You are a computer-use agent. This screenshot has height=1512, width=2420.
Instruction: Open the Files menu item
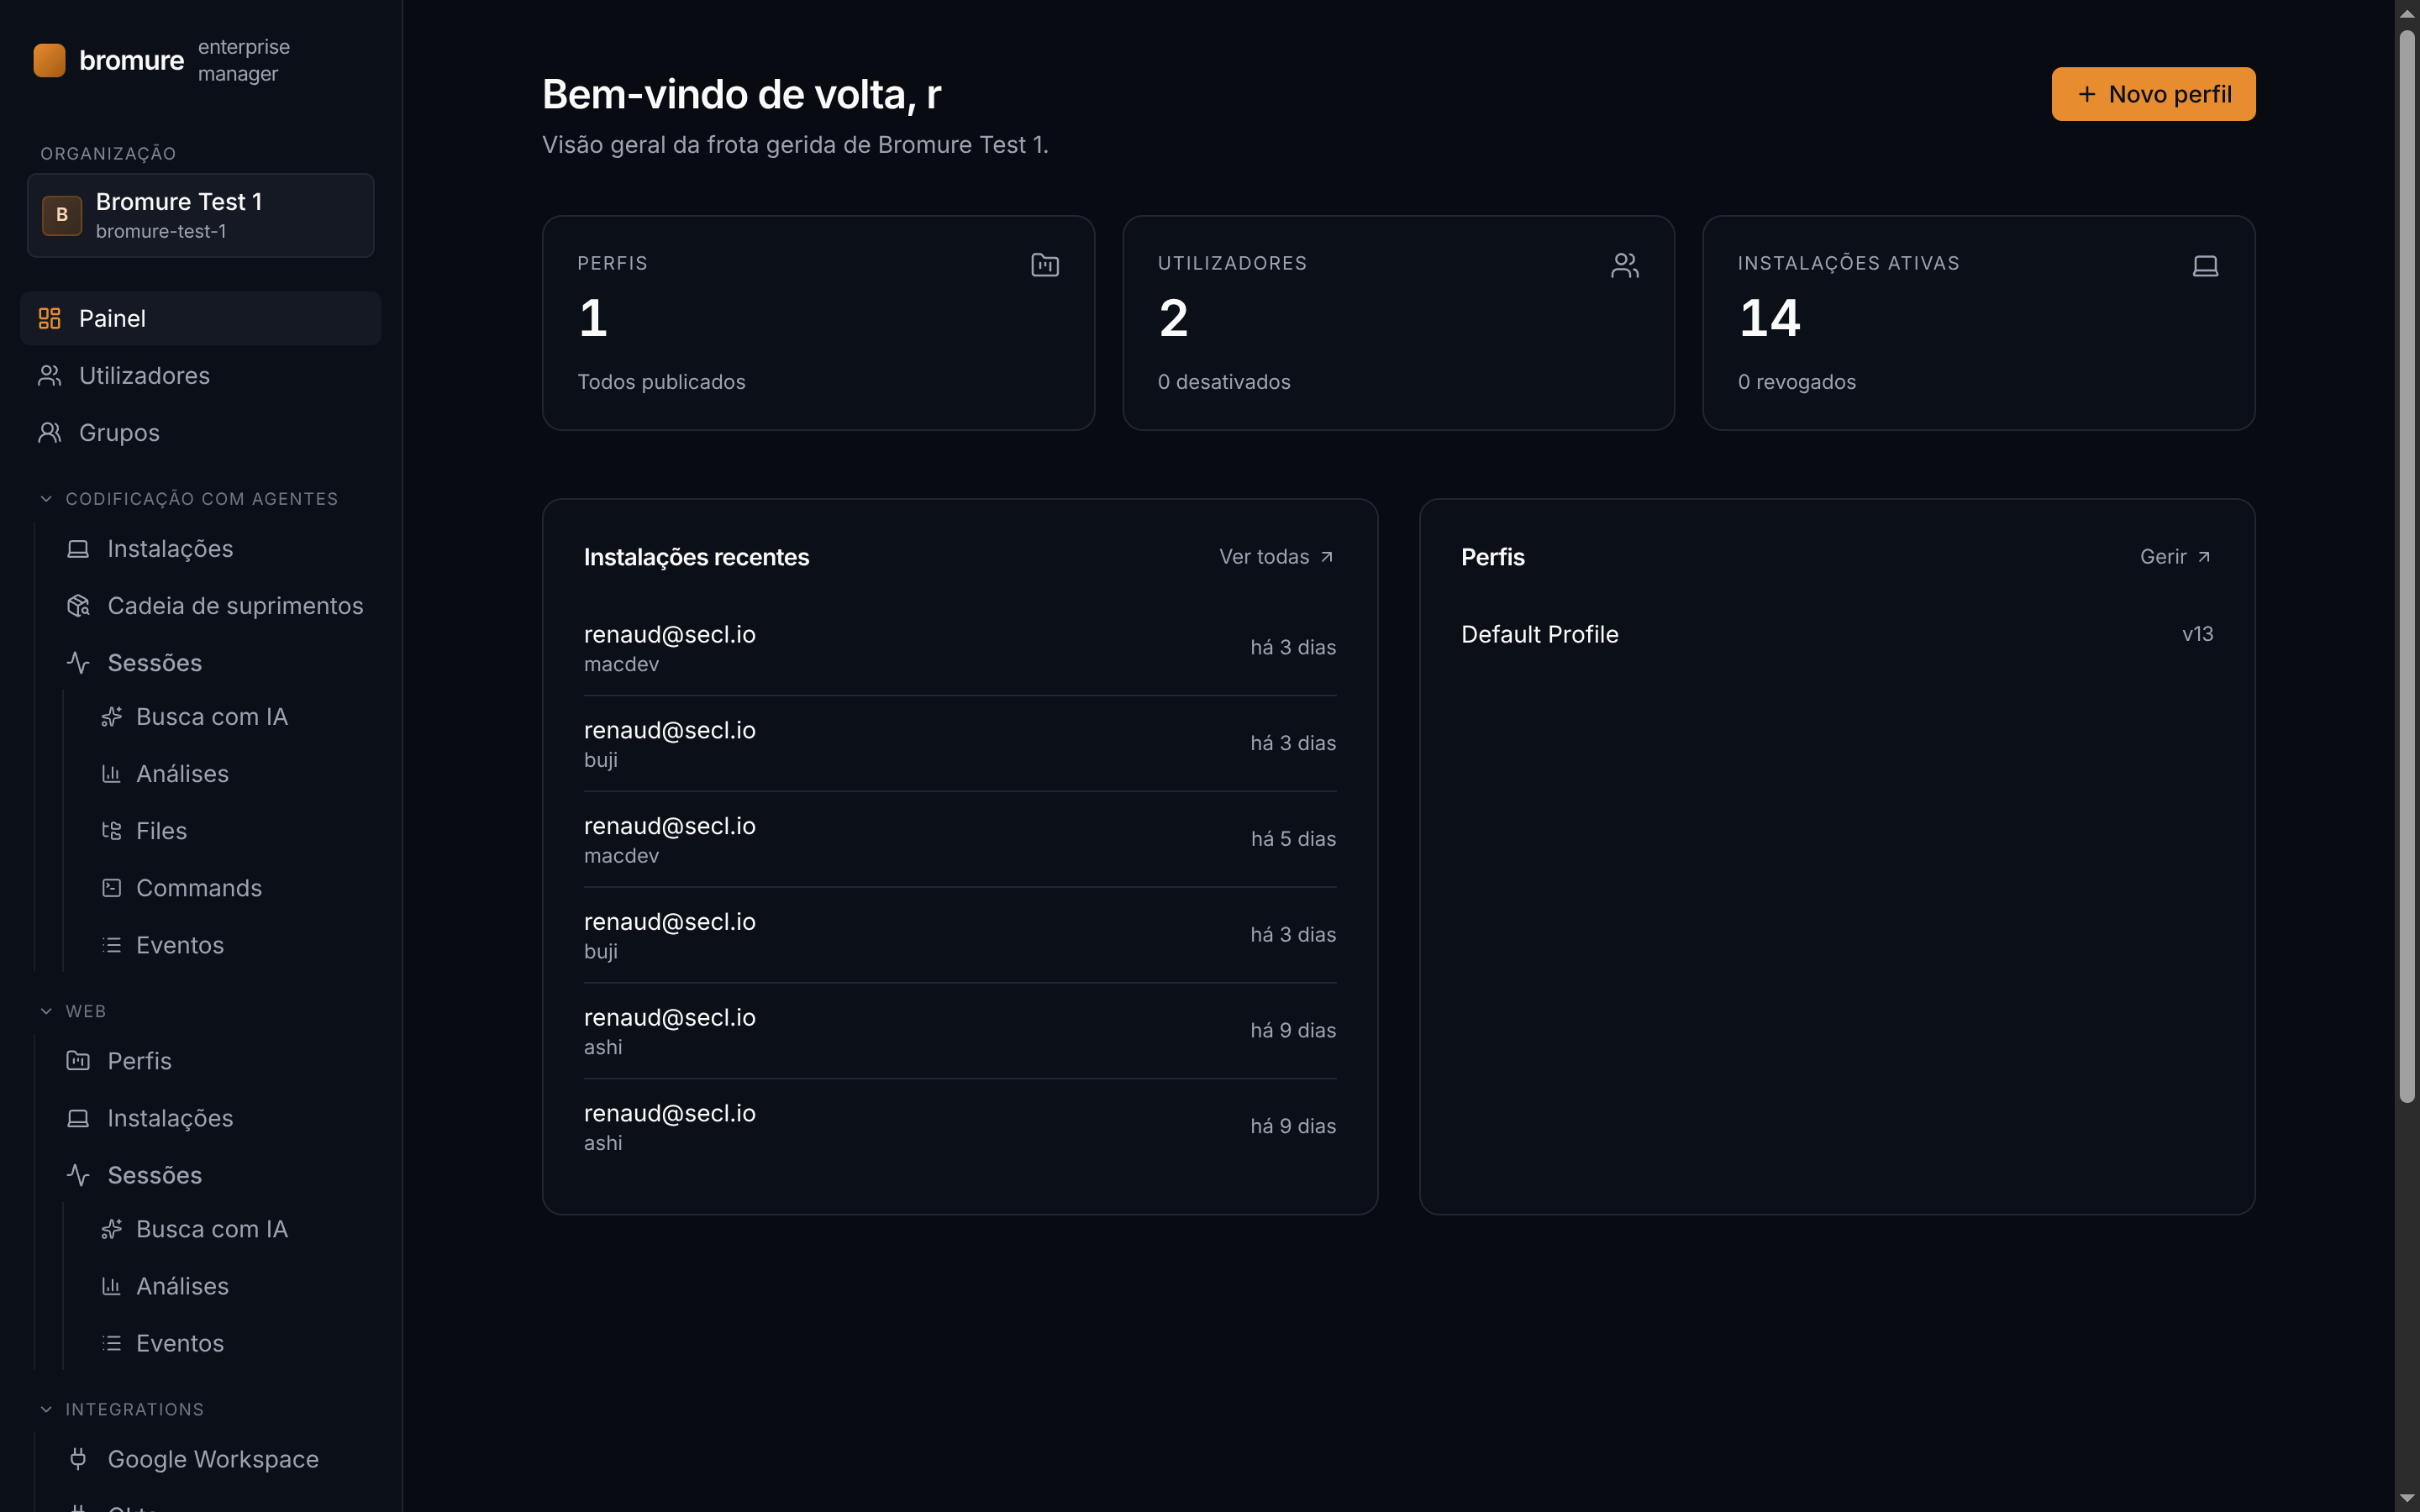(230, 831)
